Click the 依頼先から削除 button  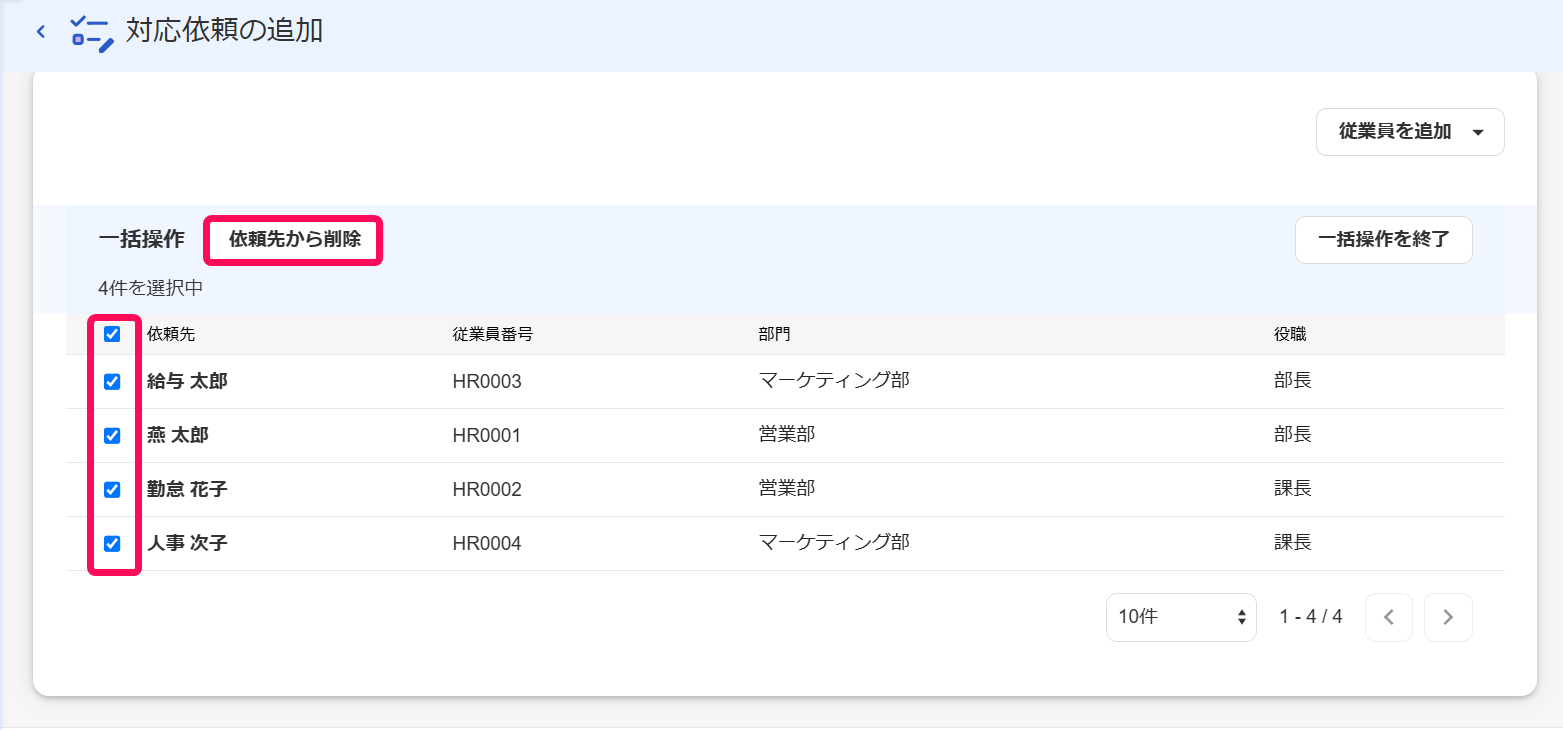[x=294, y=240]
